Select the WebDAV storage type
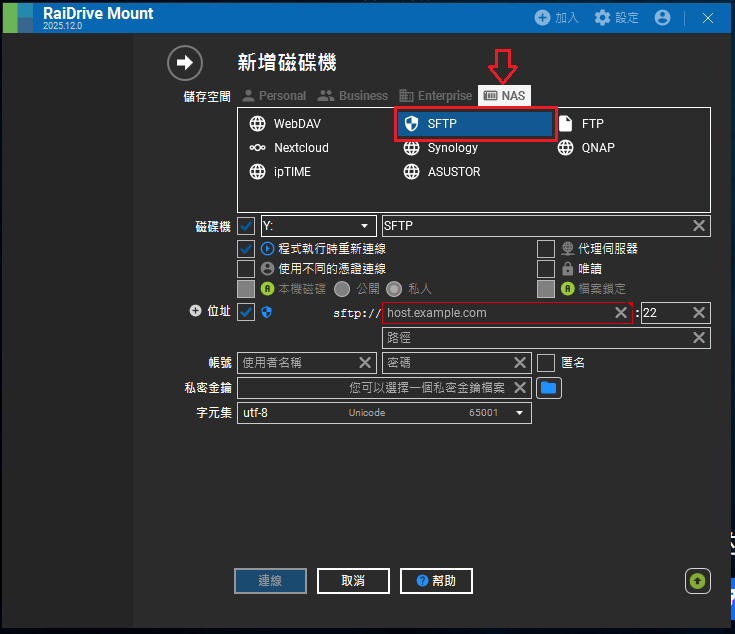 click(297, 124)
